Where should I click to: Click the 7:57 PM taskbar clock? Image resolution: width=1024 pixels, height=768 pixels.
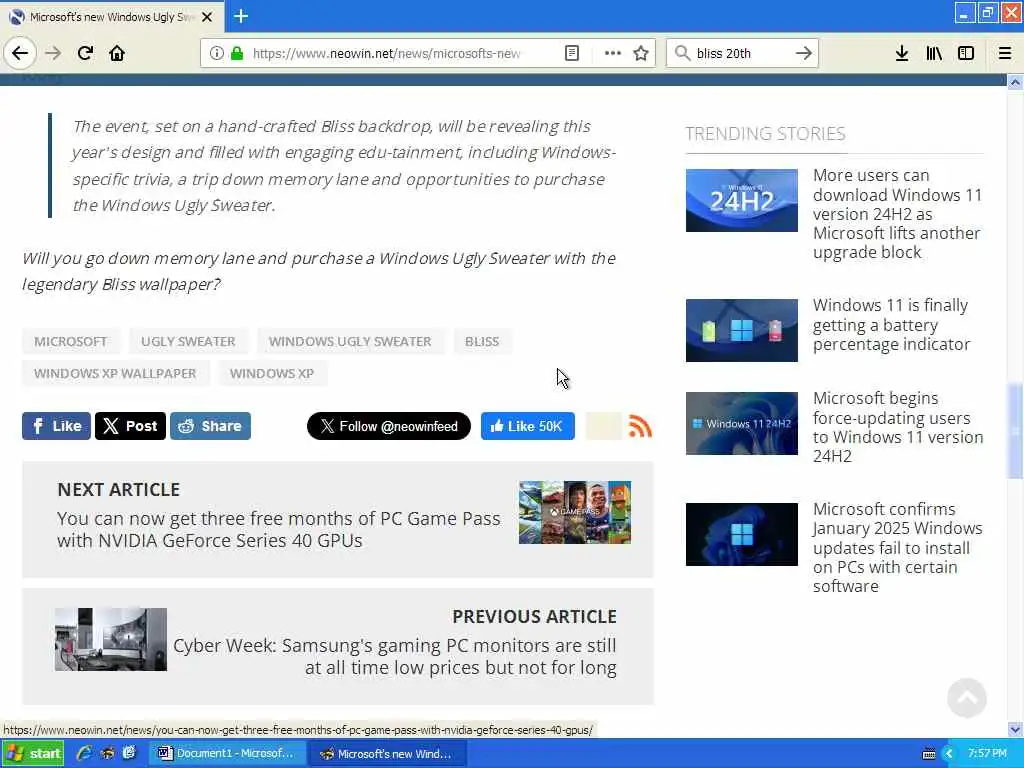click(987, 753)
